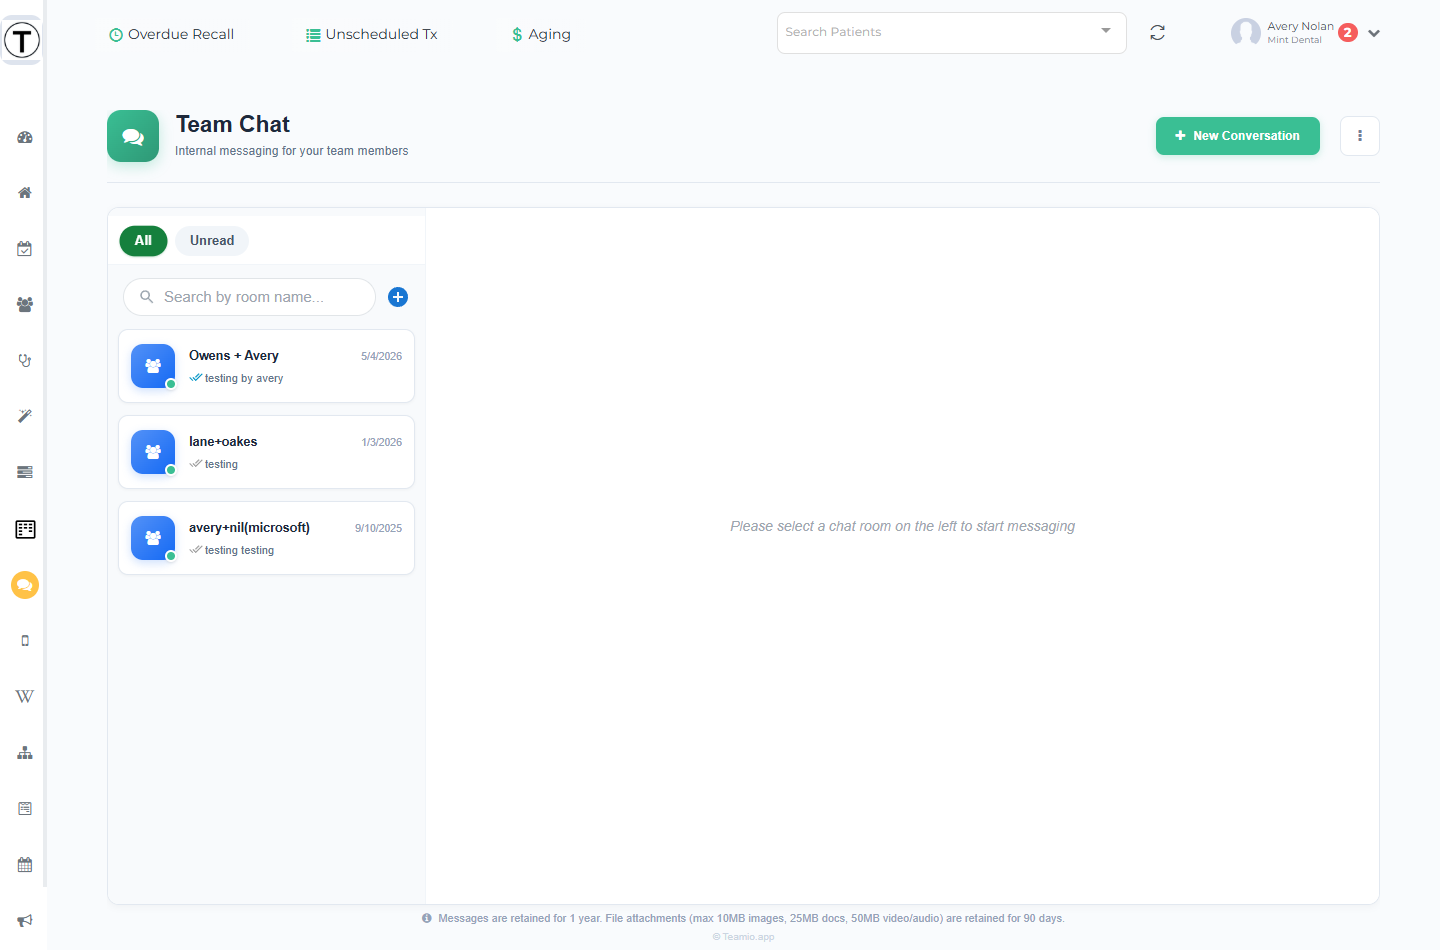This screenshot has width=1440, height=950.
Task: Open the Teamio.app footer link
Action: coord(744,937)
